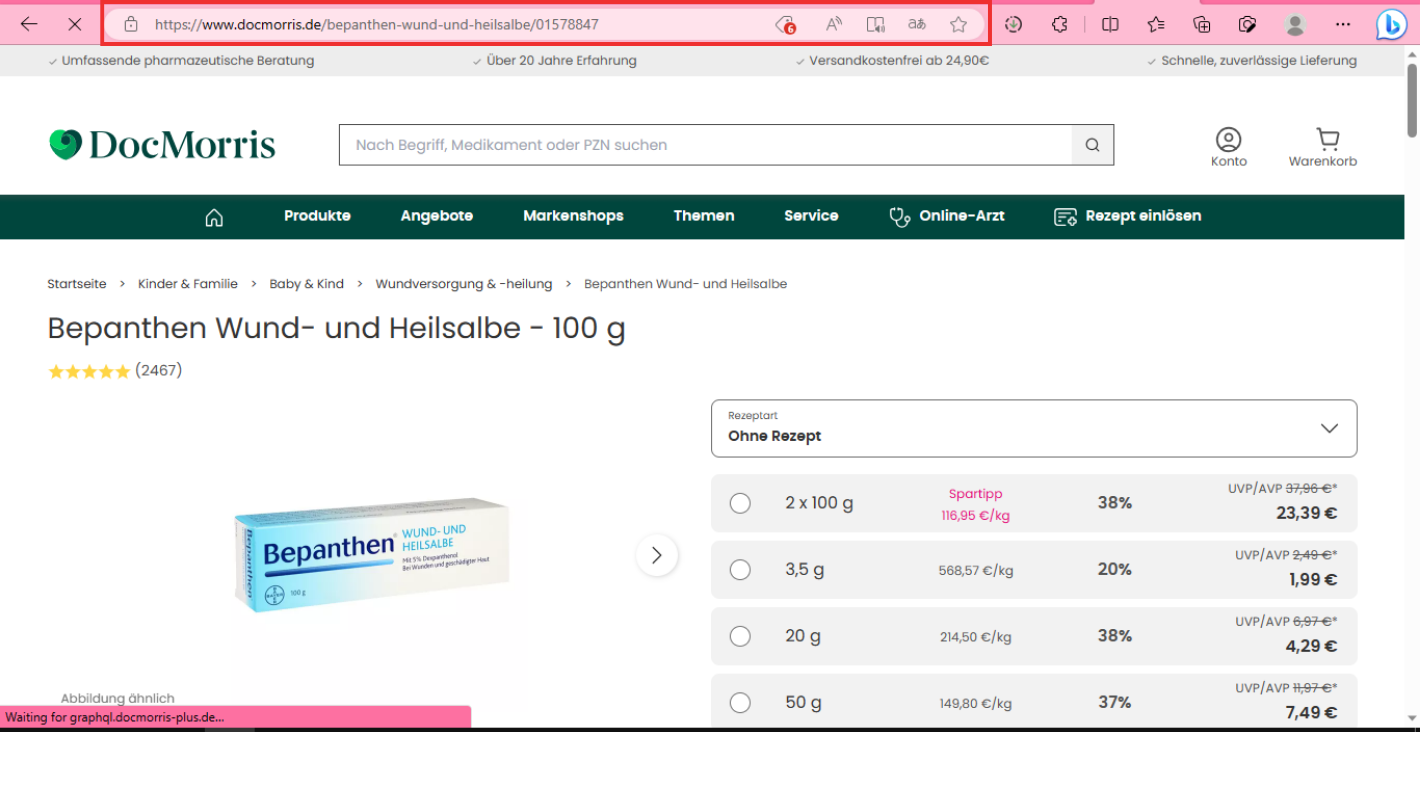This screenshot has width=1420, height=787.
Task: Click 'Umfassende pharmazeutische Beratung' banner text
Action: (x=188, y=60)
